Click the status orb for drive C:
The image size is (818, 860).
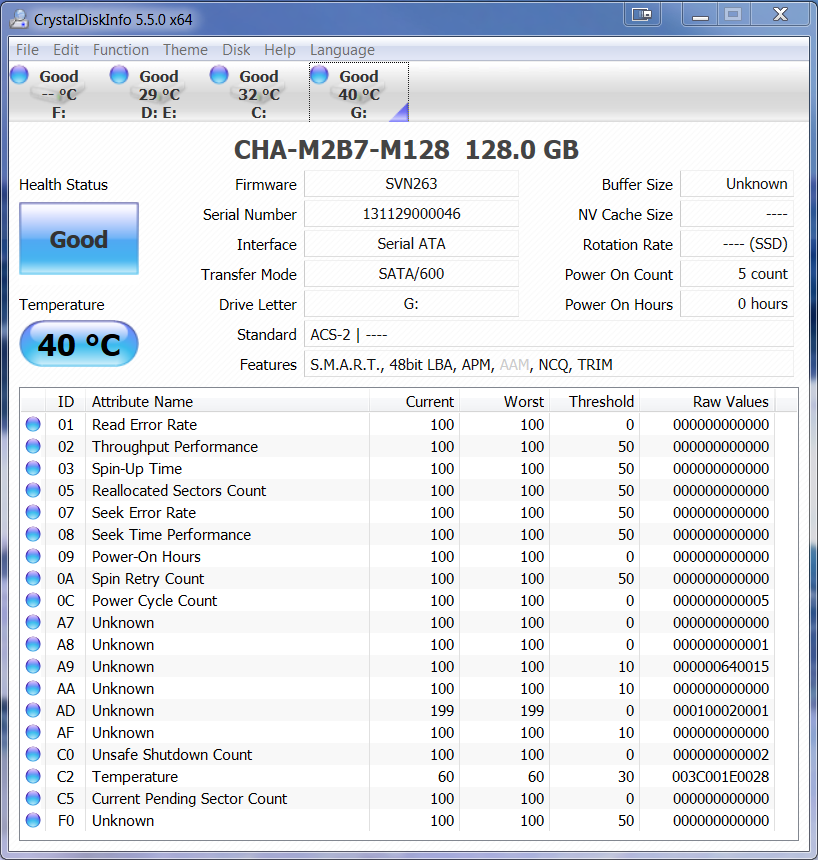pos(219,75)
